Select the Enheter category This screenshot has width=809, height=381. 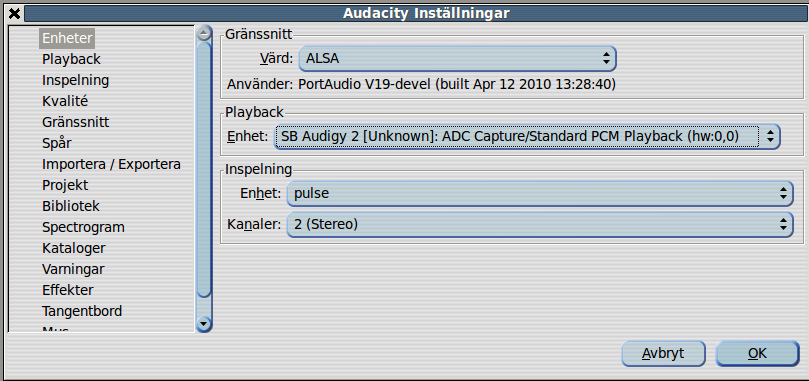67,38
